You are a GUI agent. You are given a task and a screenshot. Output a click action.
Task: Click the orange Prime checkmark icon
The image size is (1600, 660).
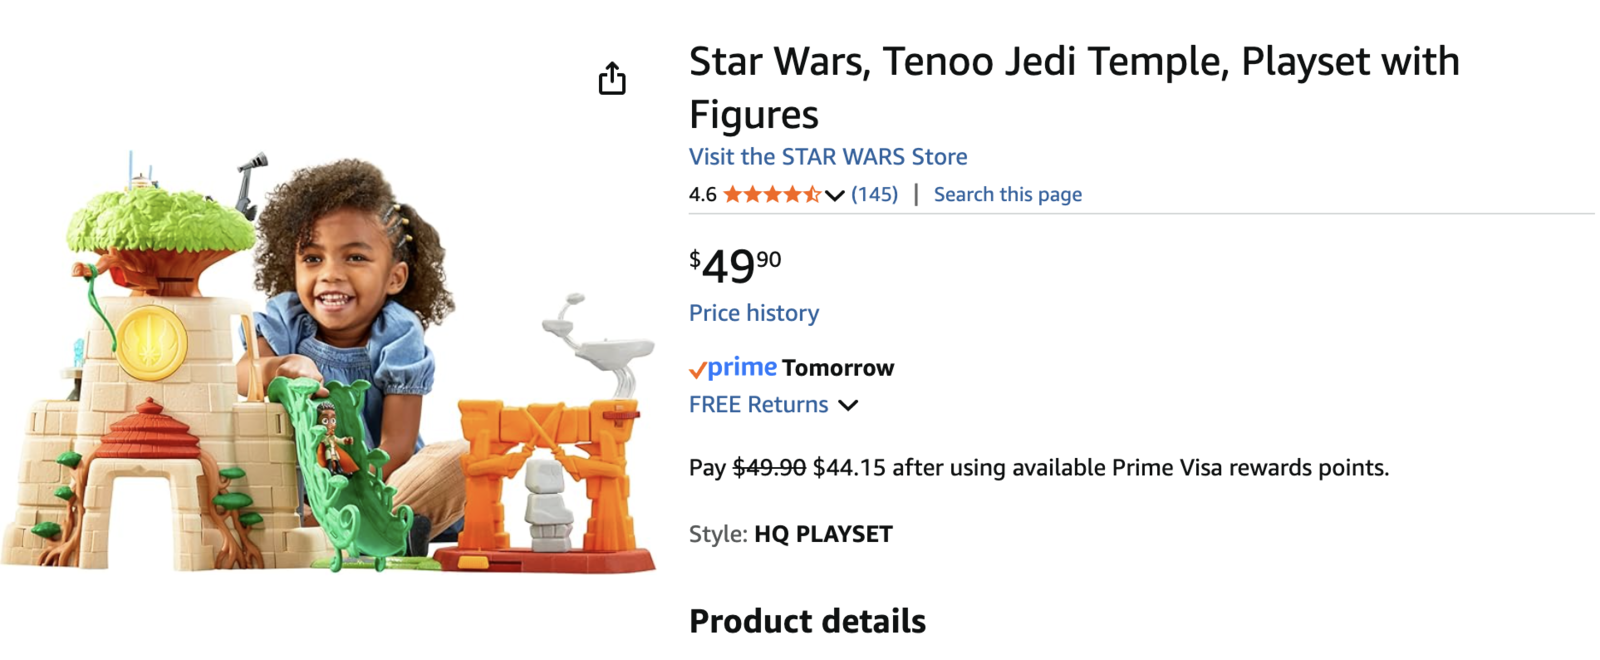click(697, 370)
